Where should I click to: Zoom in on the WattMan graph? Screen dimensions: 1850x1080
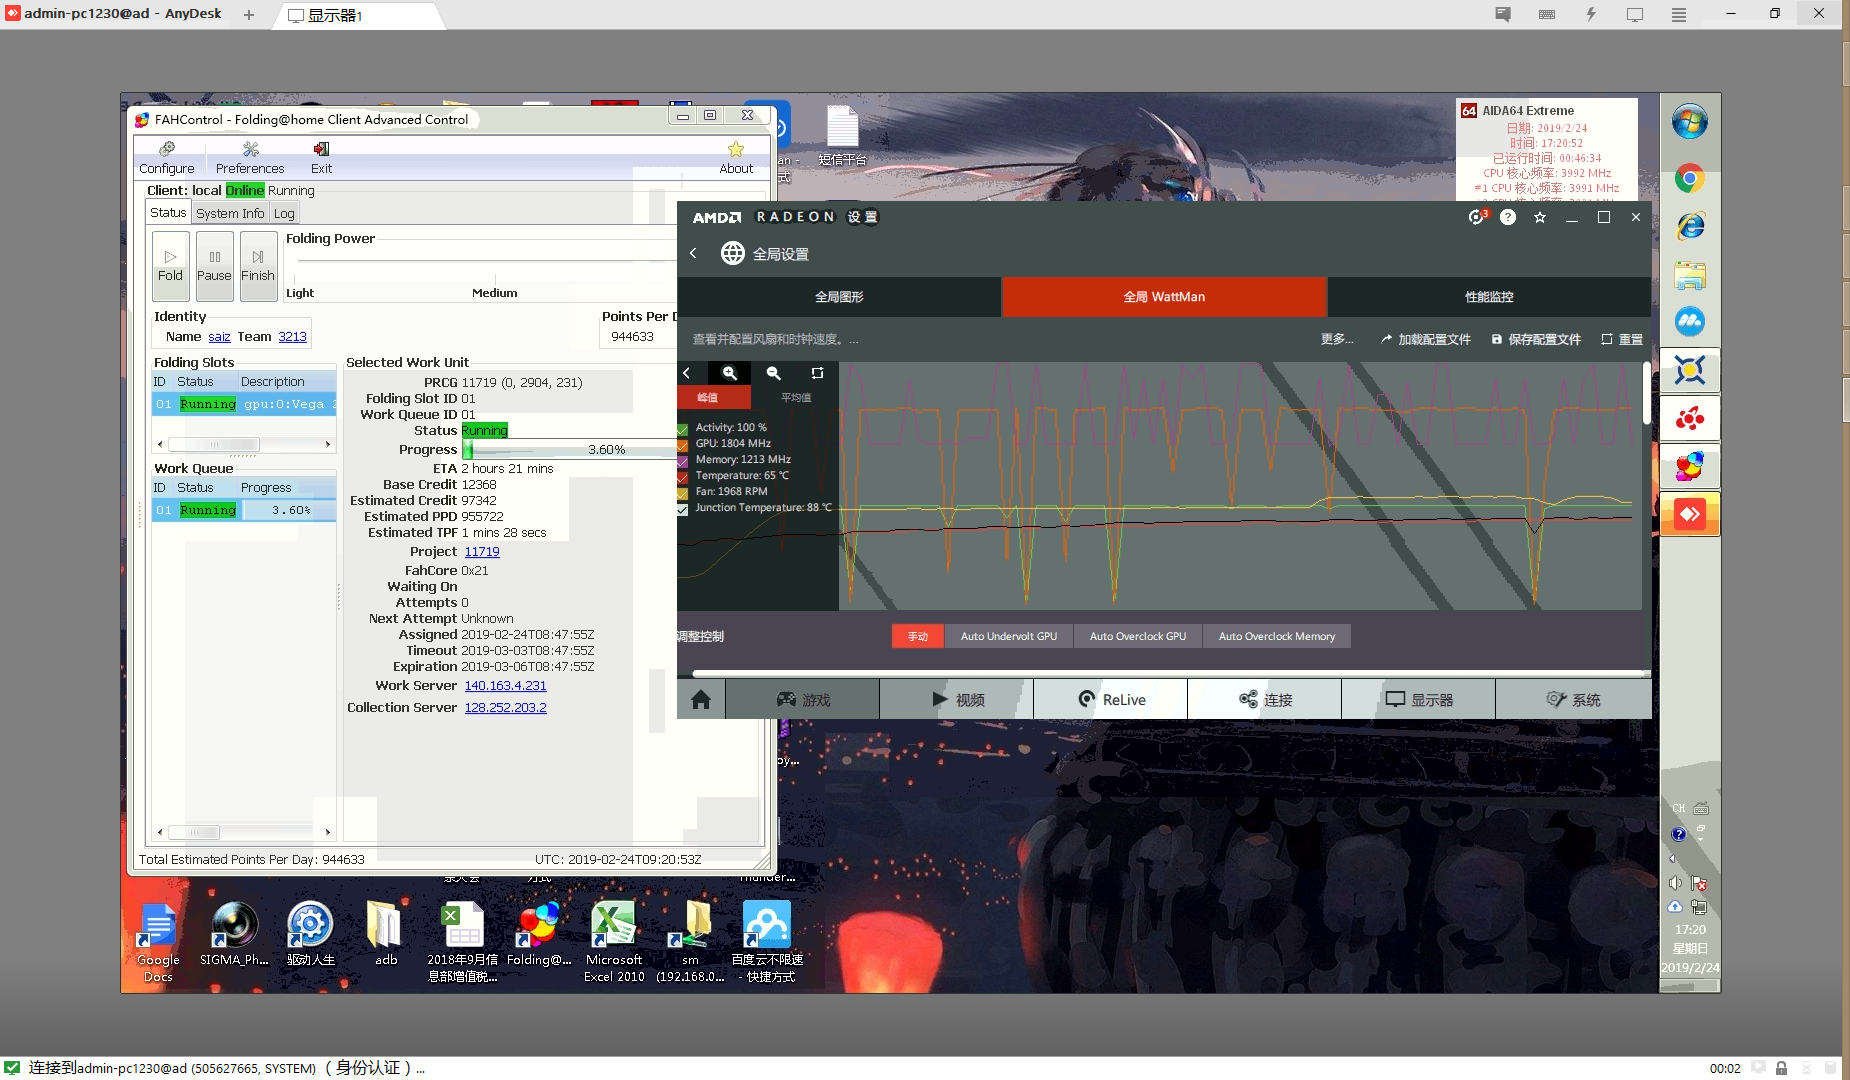click(730, 373)
